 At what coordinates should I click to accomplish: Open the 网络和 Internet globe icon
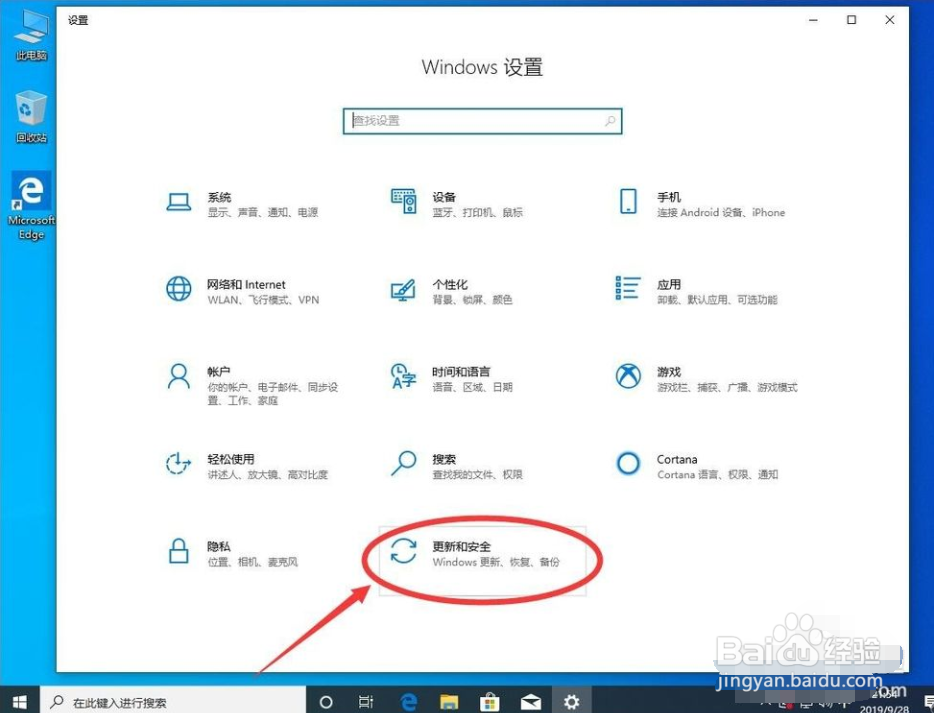point(179,289)
